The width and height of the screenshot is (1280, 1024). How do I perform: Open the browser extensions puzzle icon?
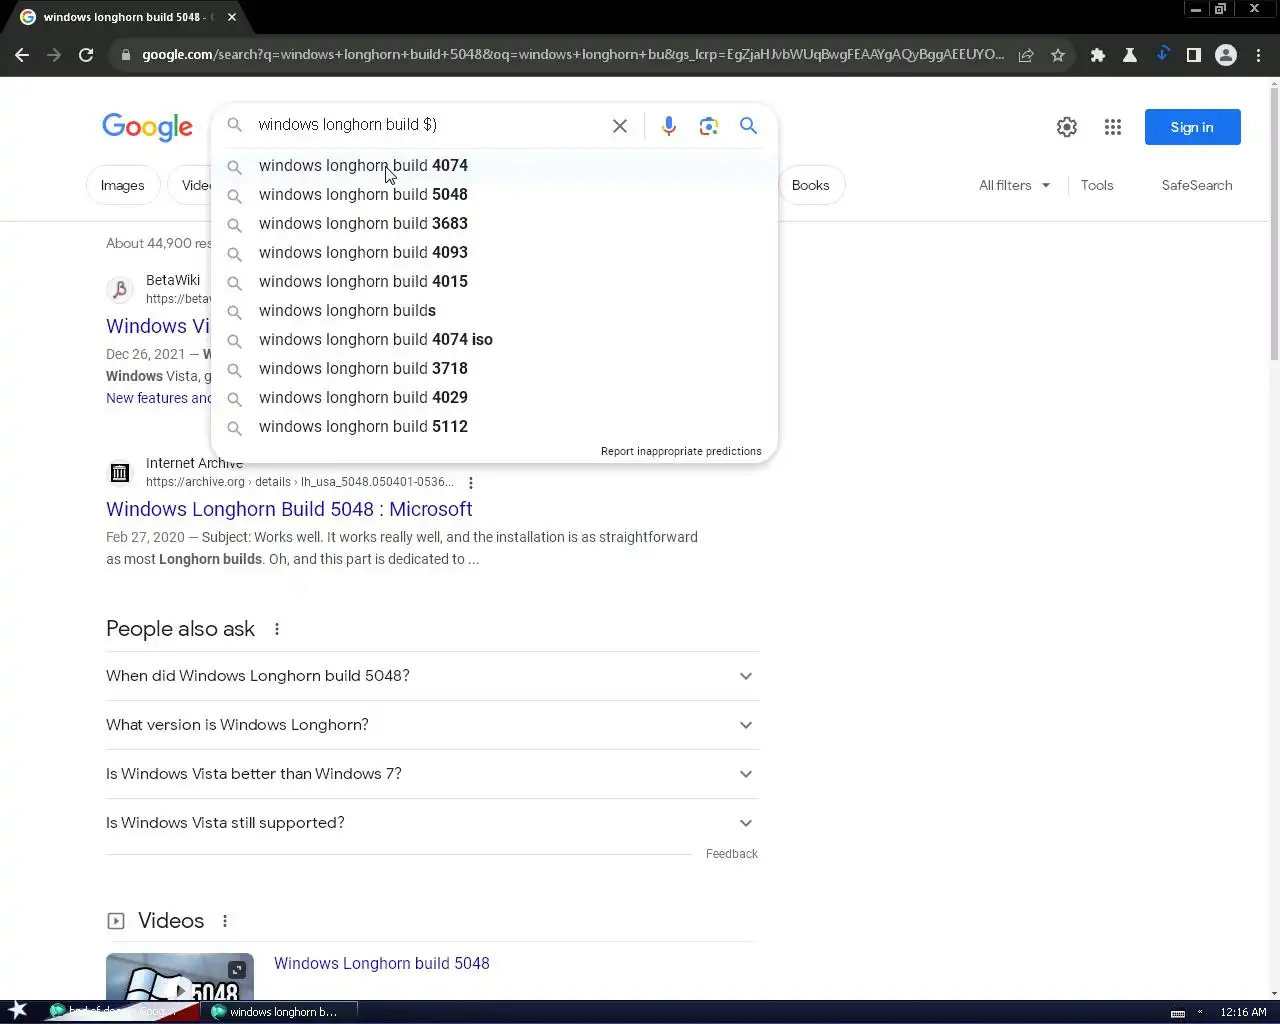point(1098,55)
